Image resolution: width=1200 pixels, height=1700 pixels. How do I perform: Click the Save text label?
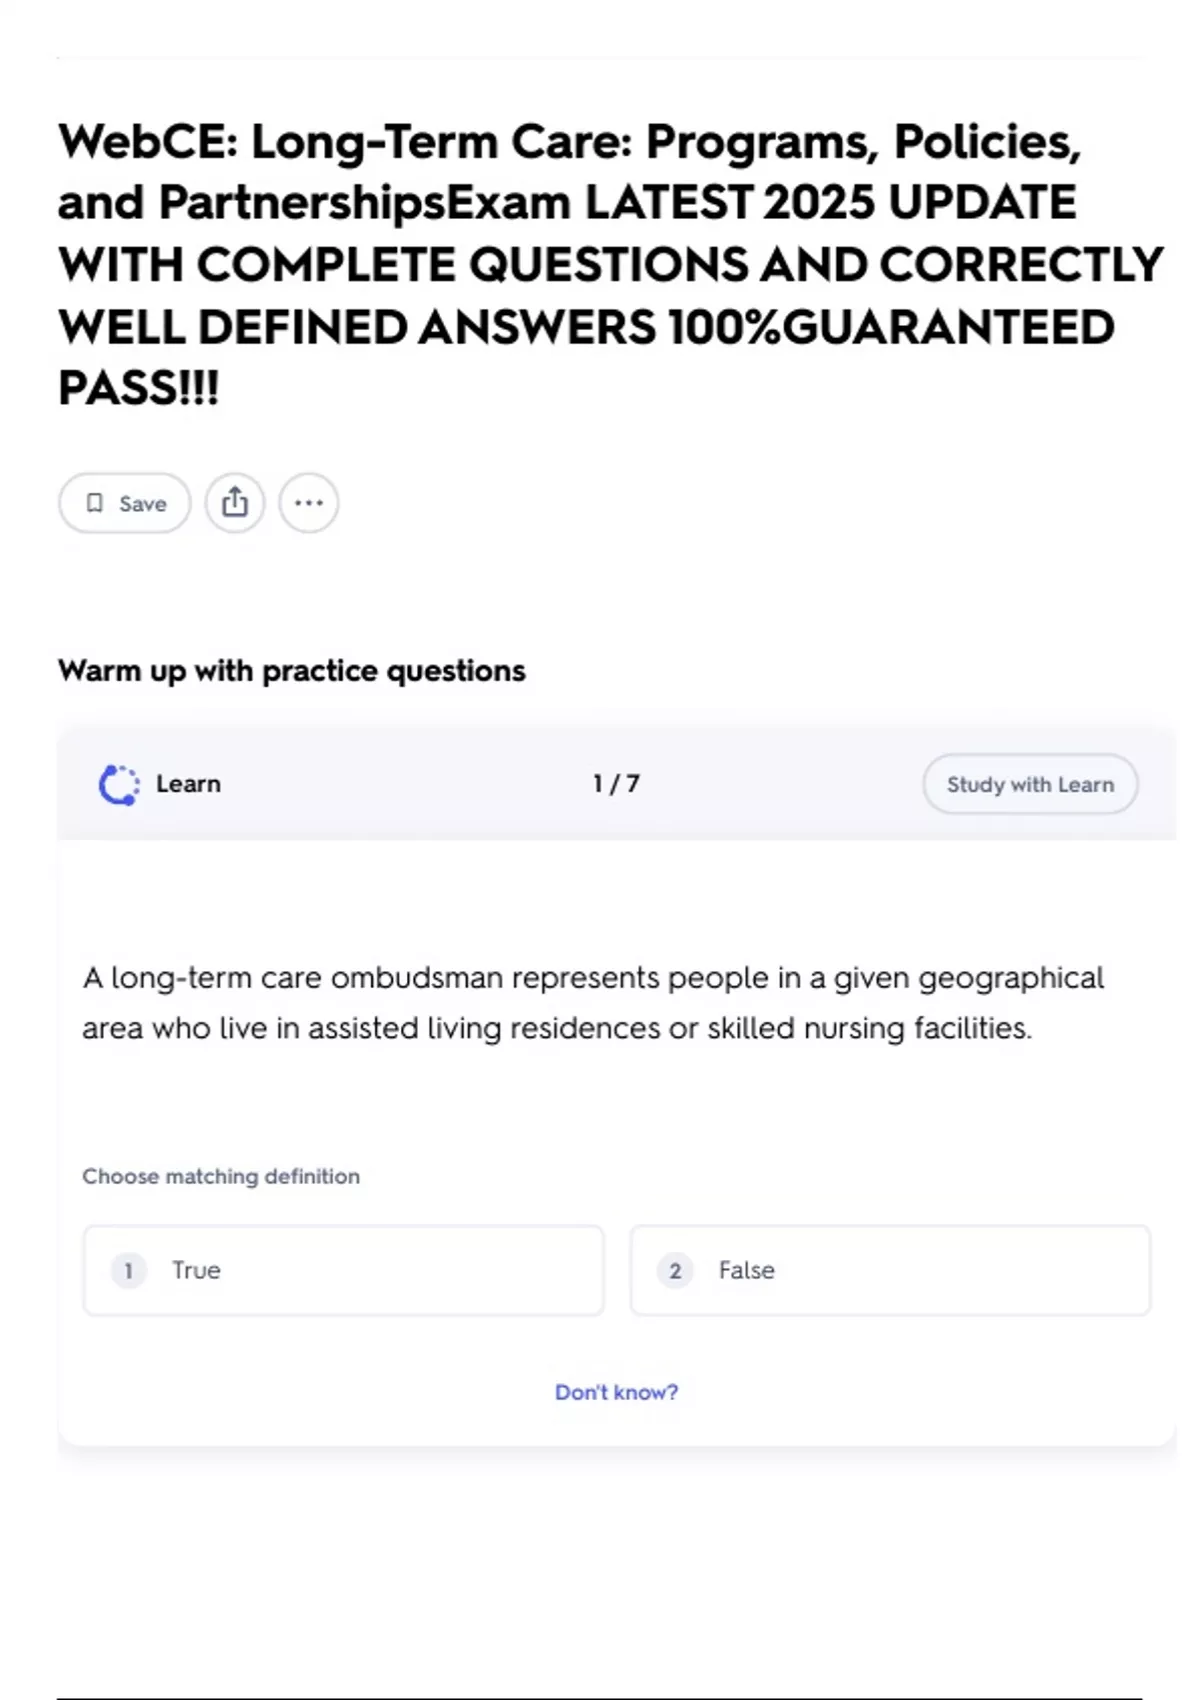(x=143, y=504)
